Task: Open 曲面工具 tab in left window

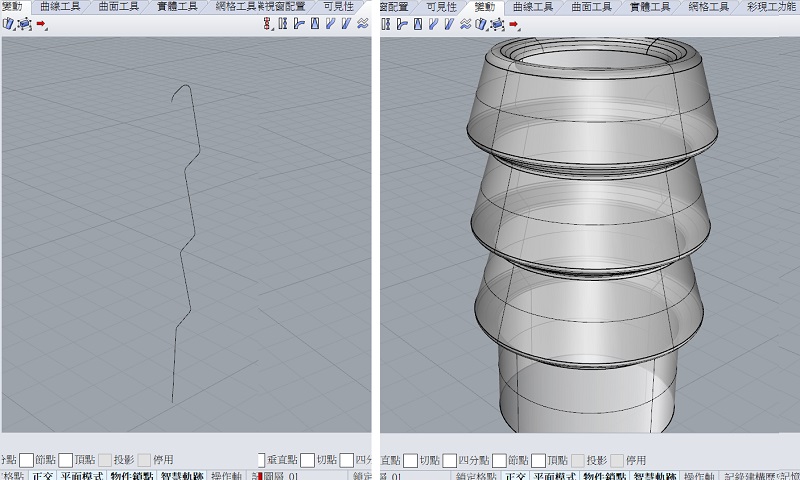Action: (x=118, y=7)
